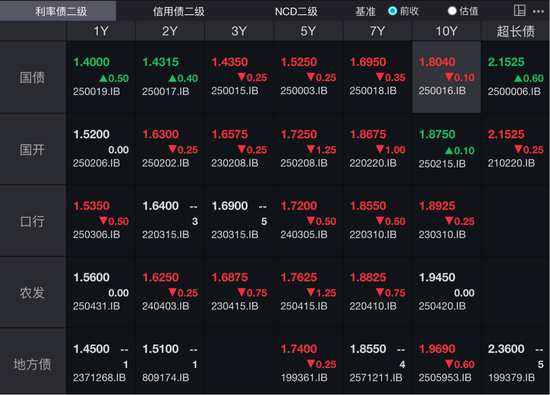Open bond 250202.IB yielding 1.6300
Image resolution: width=550 pixels, height=395 pixels.
click(x=170, y=149)
